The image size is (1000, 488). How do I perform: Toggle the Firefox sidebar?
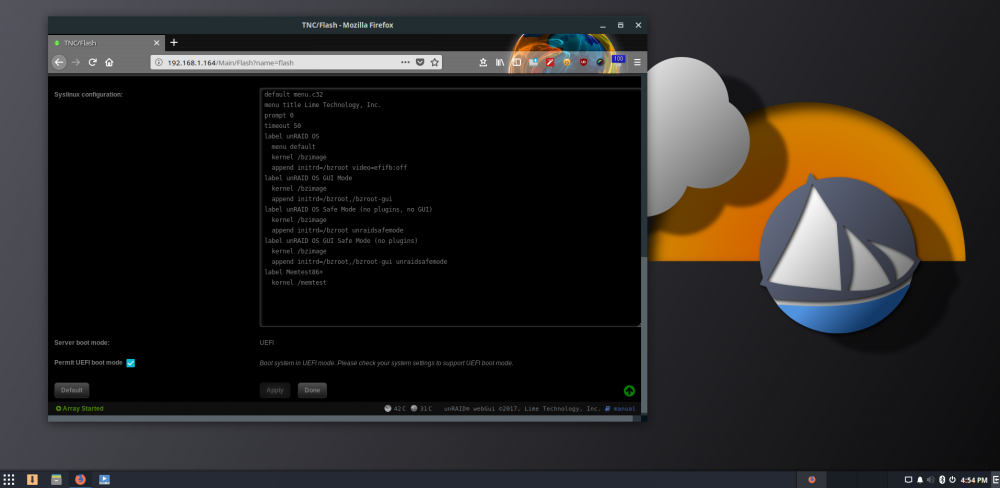tap(517, 63)
